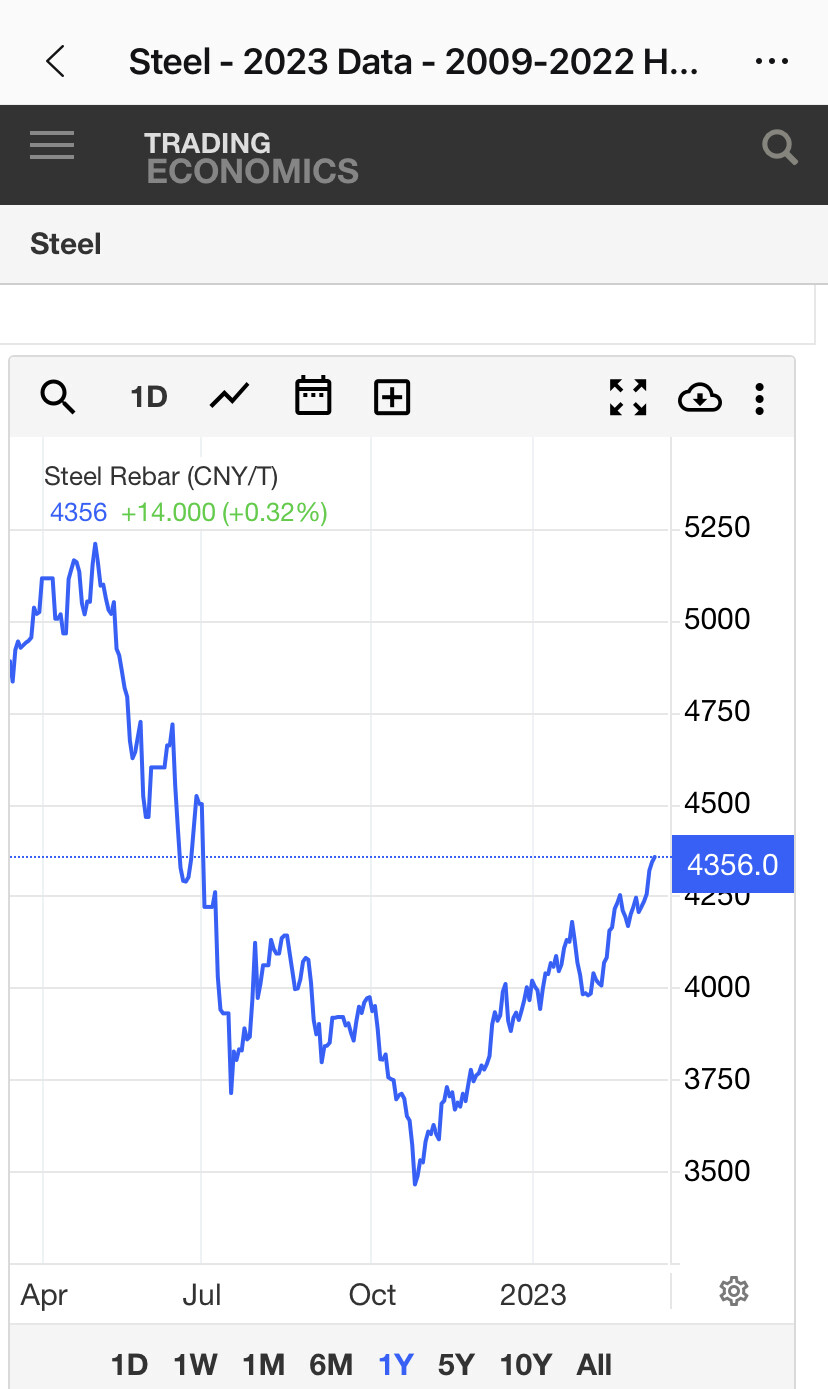828x1389 pixels.
Task: Open the three-dots page options menu
Action: pos(772,62)
